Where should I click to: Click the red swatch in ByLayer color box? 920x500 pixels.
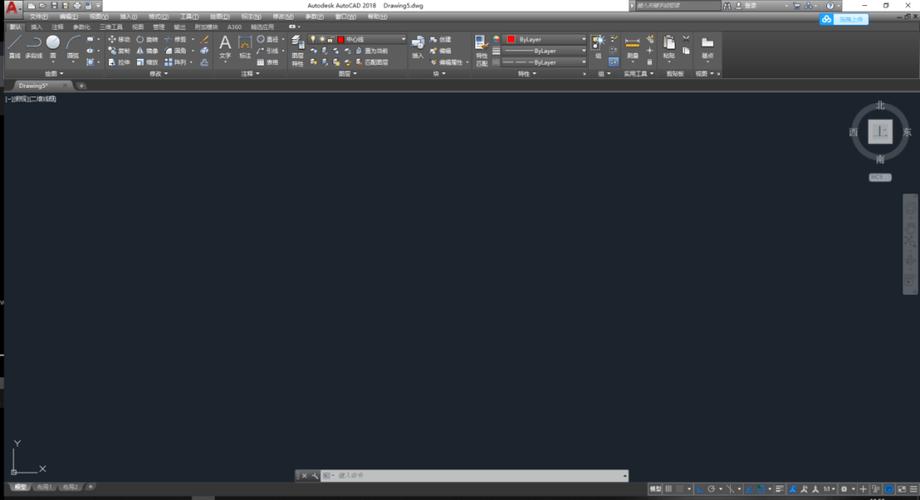pos(510,39)
